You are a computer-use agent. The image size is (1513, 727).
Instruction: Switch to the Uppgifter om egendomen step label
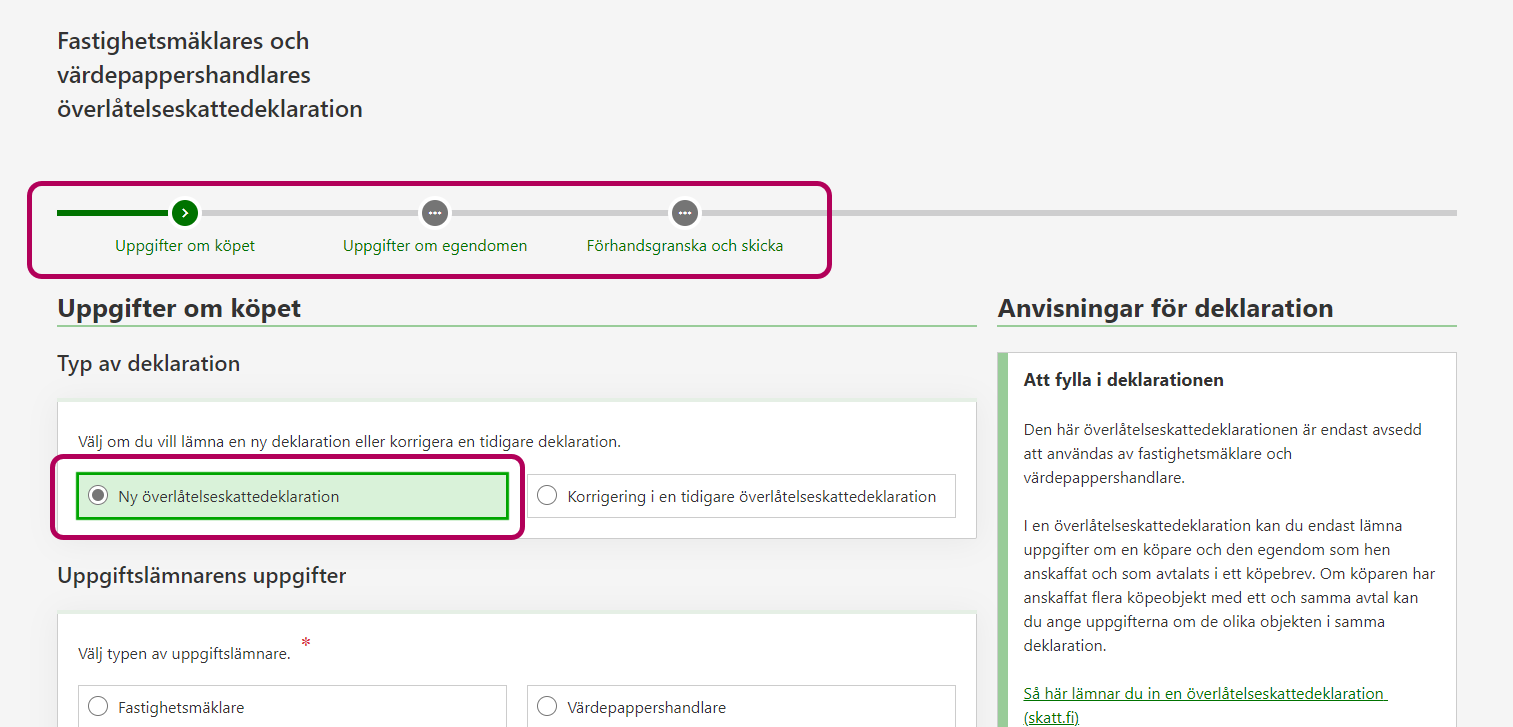pyautogui.click(x=434, y=246)
